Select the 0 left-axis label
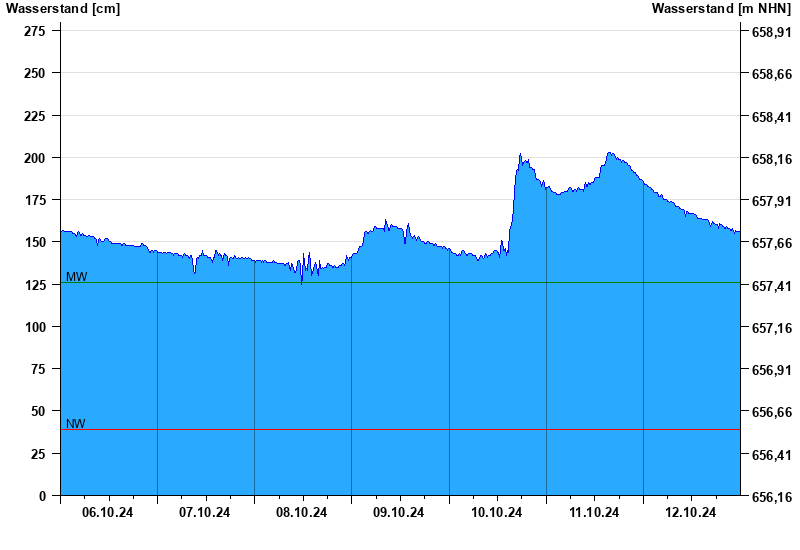Viewport: 800px width, 550px height. (42, 496)
